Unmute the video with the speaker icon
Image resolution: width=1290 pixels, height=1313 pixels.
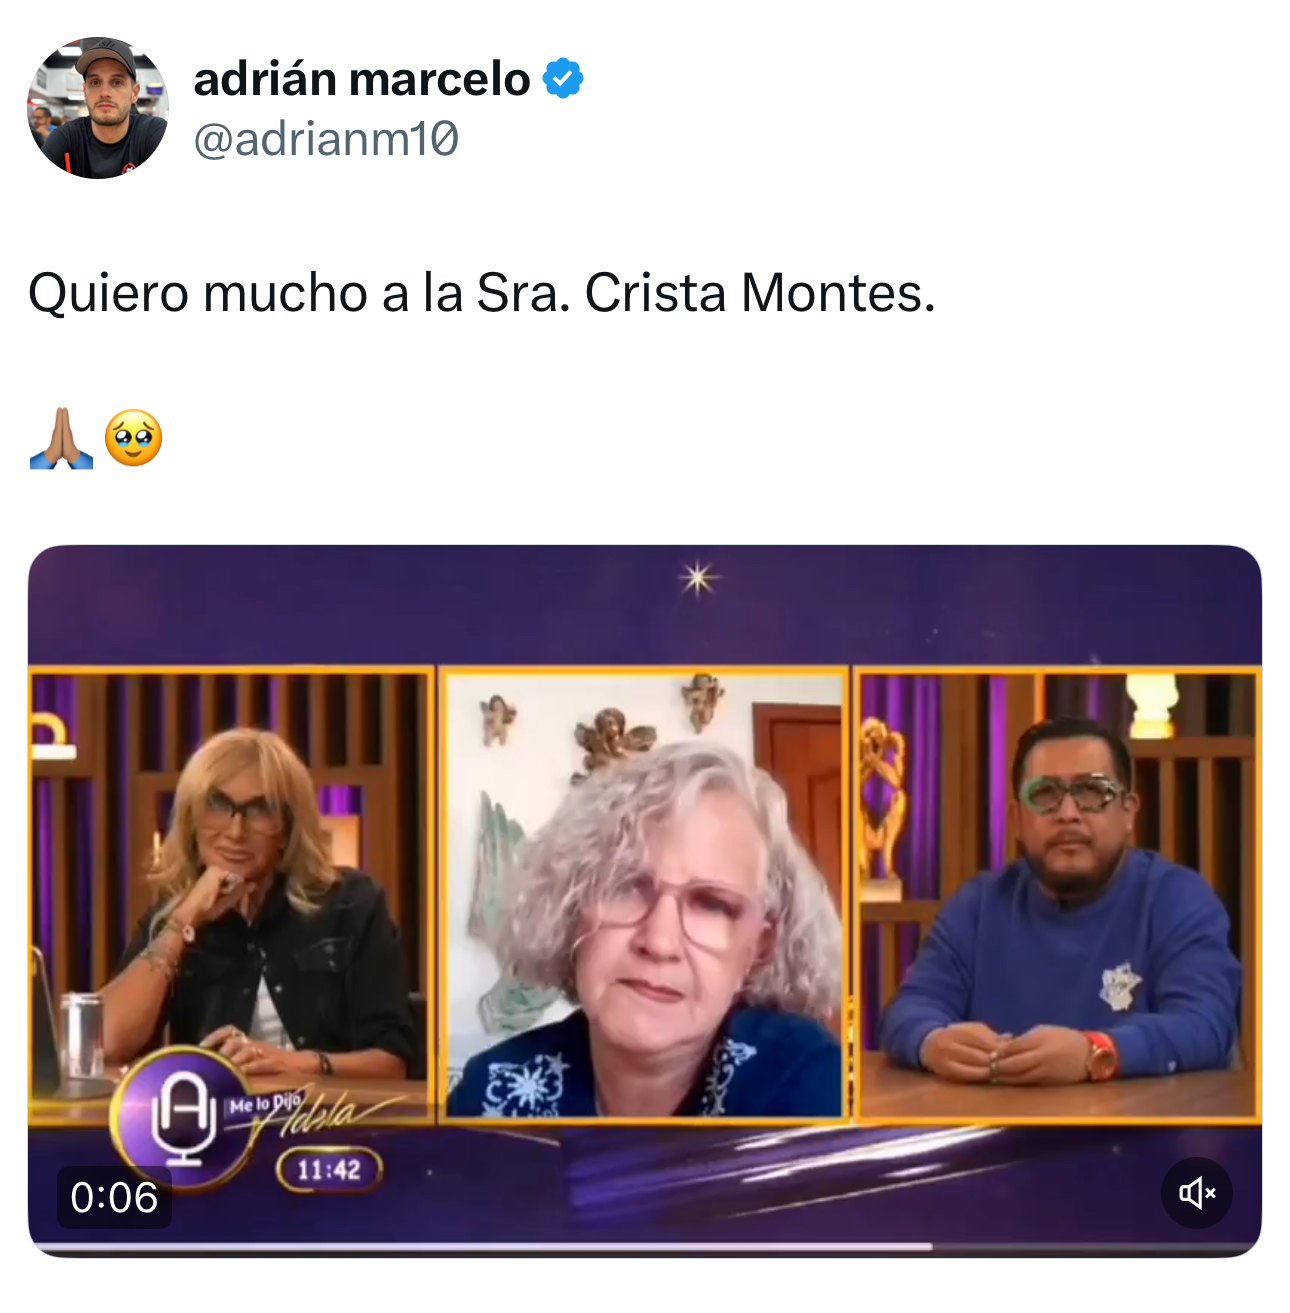(x=1197, y=1192)
